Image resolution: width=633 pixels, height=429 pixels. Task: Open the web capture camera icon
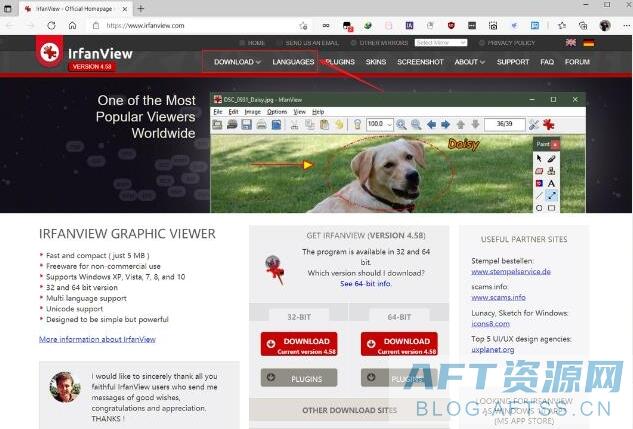pos(493,26)
